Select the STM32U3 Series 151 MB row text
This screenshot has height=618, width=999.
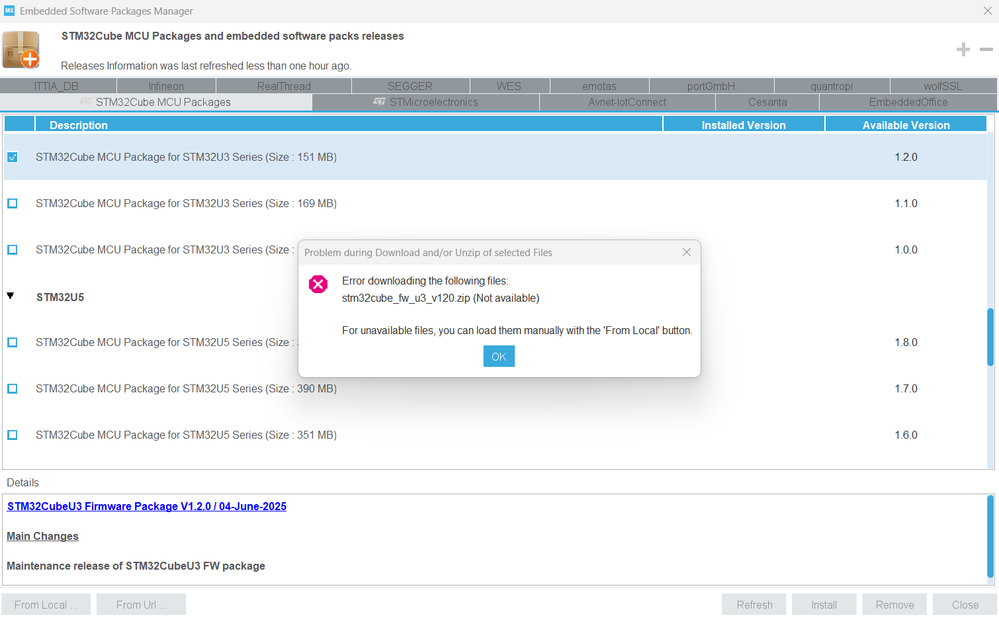tap(186, 157)
